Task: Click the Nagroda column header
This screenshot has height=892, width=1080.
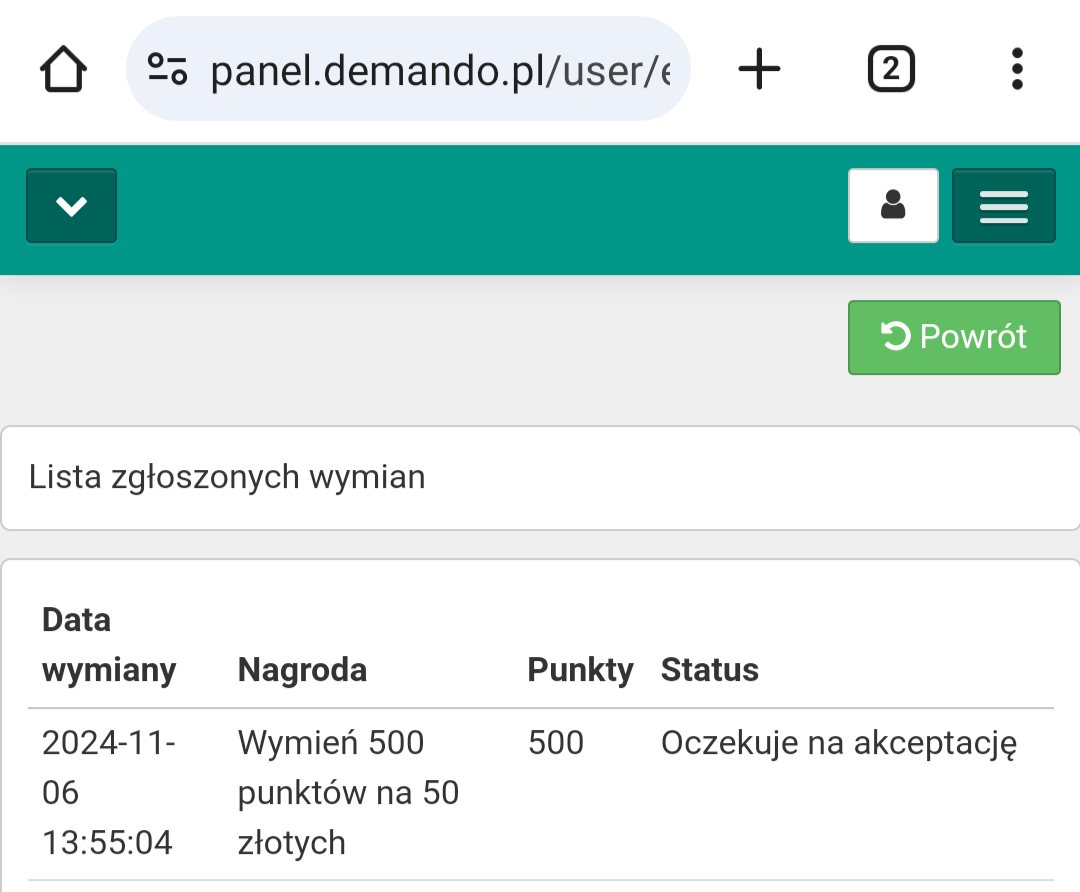Action: tap(302, 670)
